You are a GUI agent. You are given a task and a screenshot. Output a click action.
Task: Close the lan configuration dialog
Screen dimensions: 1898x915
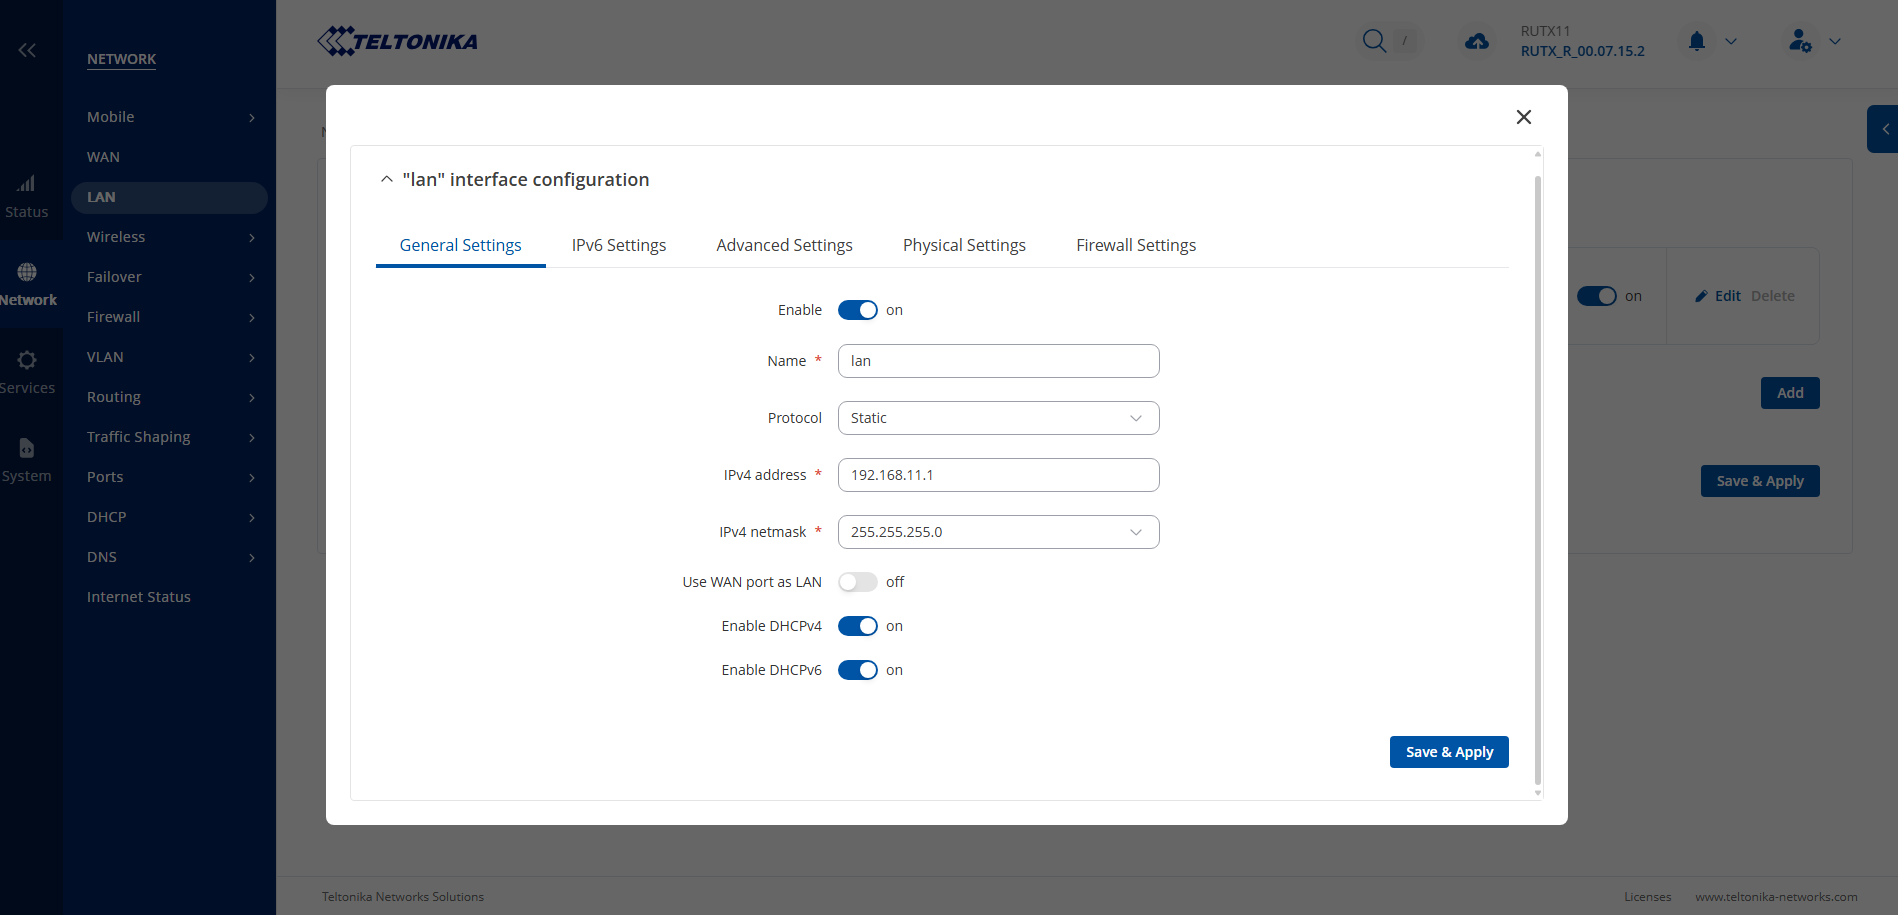pos(1523,117)
